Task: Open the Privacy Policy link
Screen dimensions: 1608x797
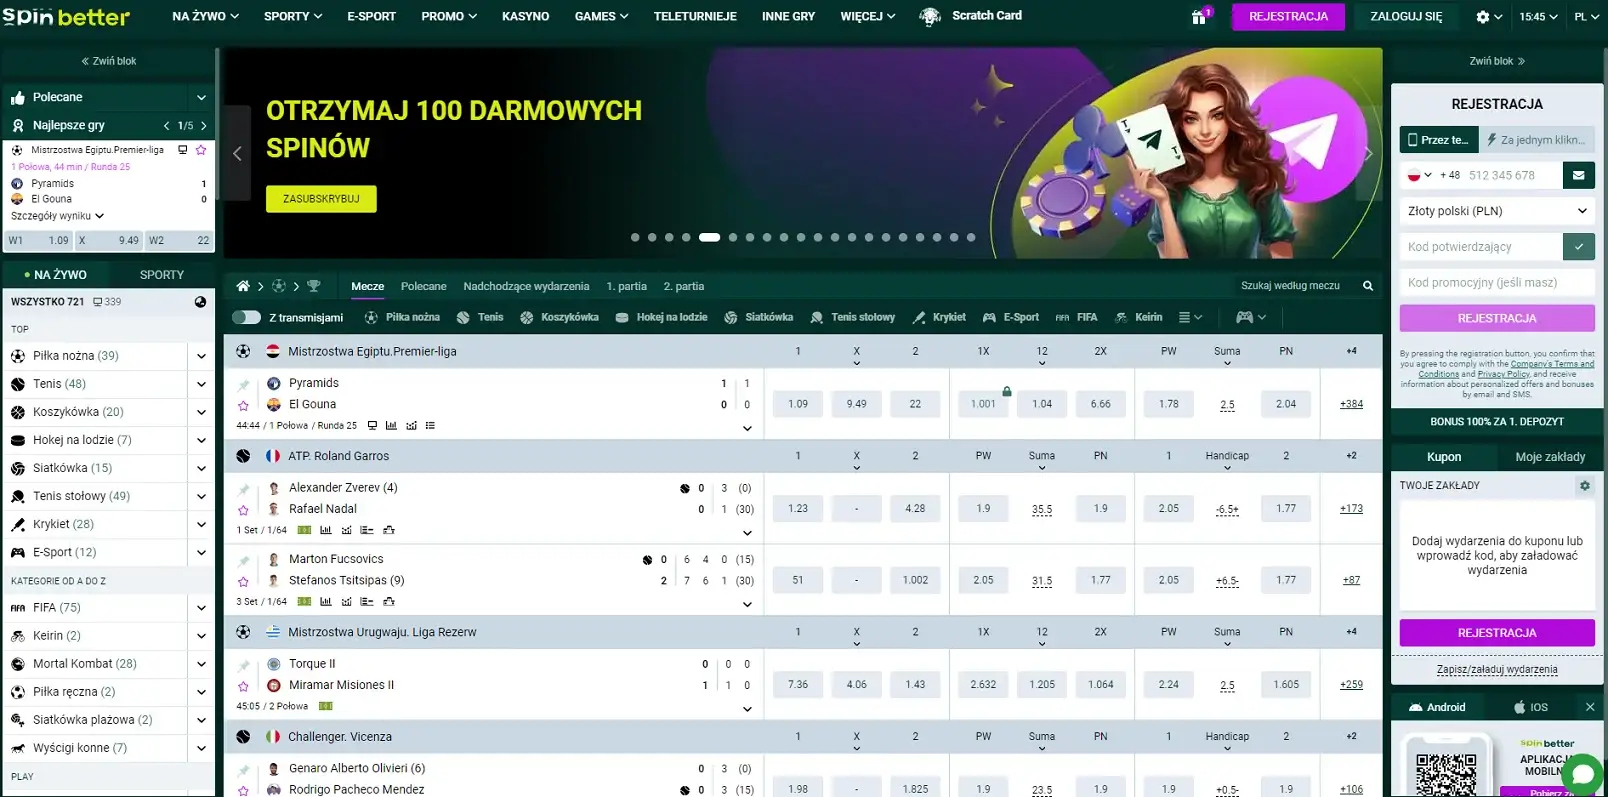Action: click(1503, 374)
